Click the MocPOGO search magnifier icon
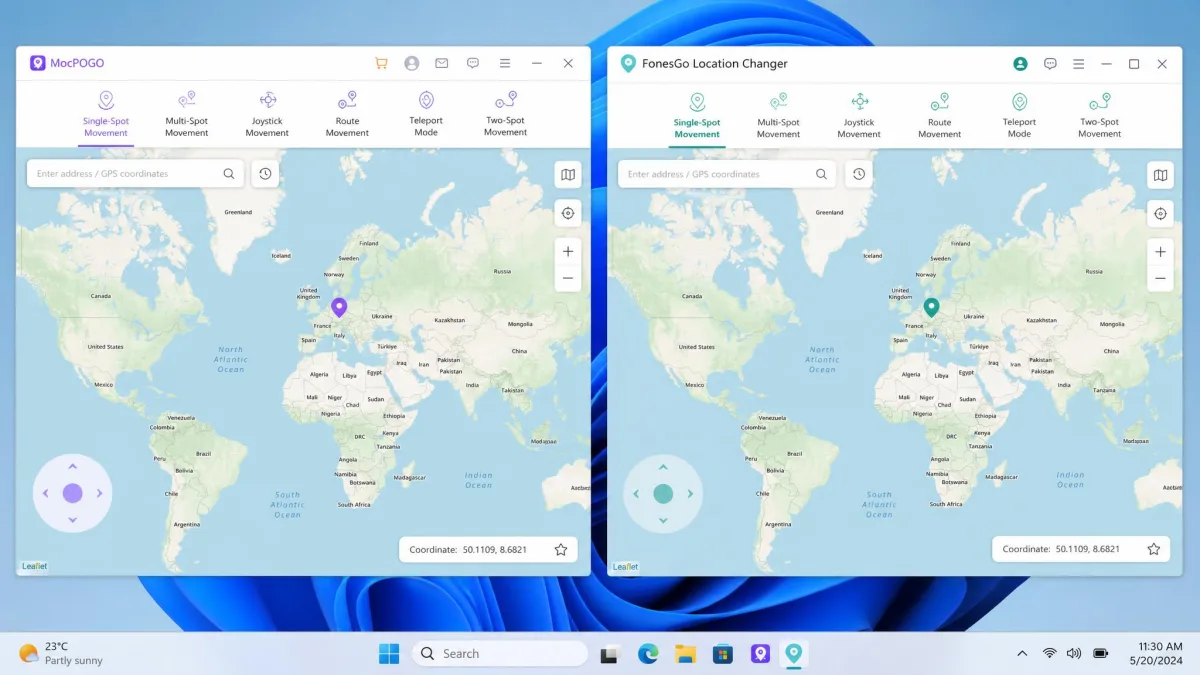 point(230,174)
